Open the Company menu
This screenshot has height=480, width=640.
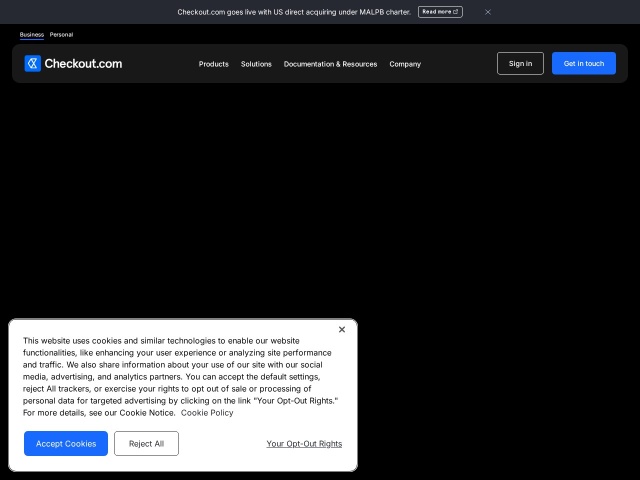[x=405, y=64]
